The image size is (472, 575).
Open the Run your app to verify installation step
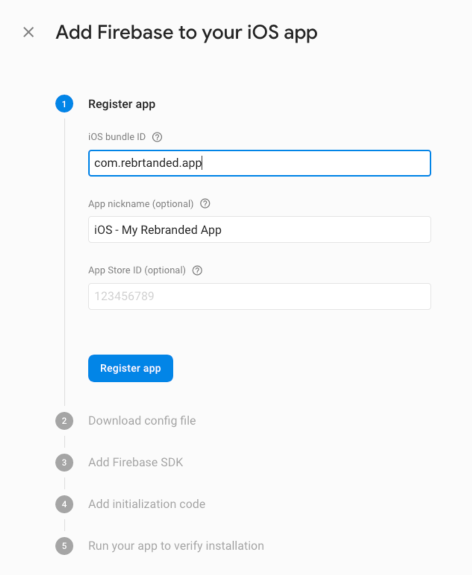coord(176,546)
